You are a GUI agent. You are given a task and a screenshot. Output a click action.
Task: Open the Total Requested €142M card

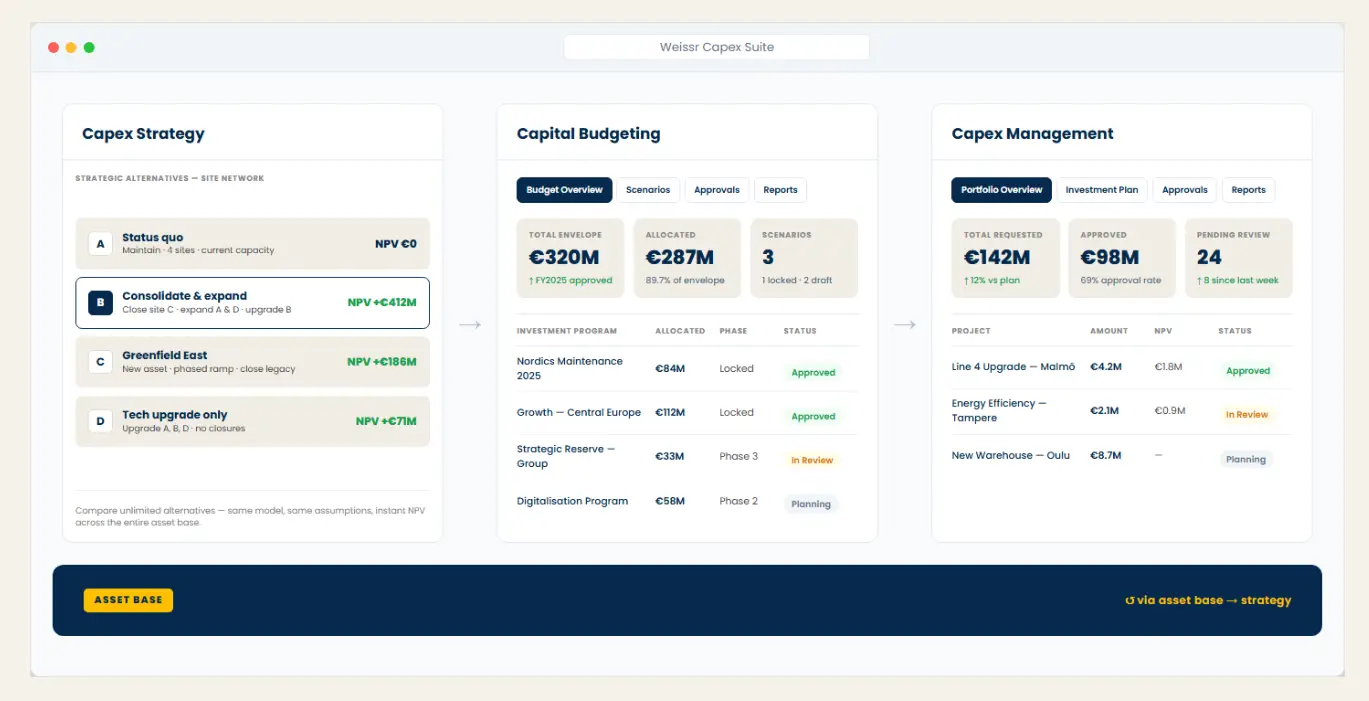(x=1005, y=258)
